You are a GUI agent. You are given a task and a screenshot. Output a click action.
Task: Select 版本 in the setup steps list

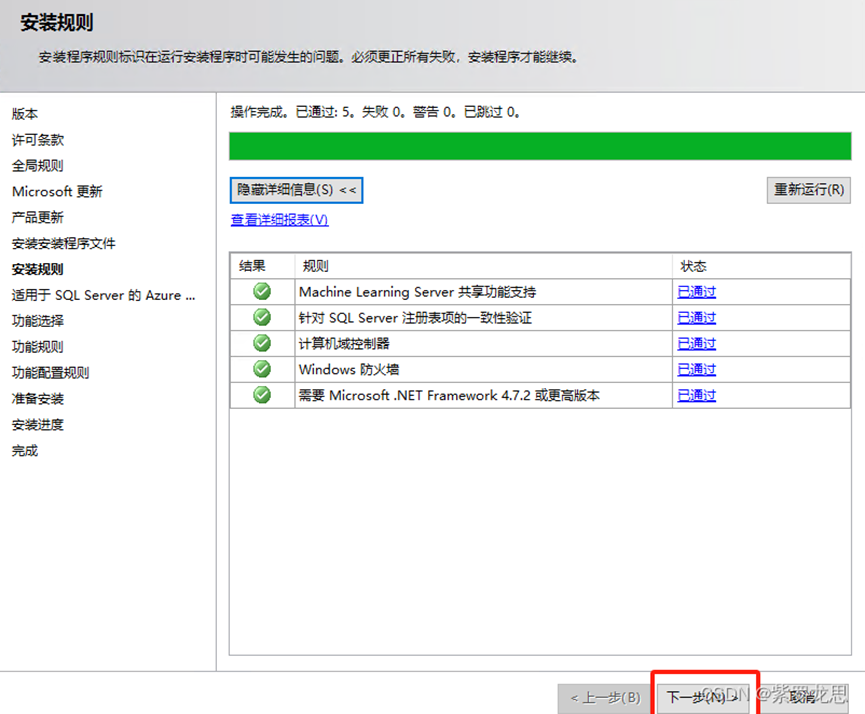25,114
